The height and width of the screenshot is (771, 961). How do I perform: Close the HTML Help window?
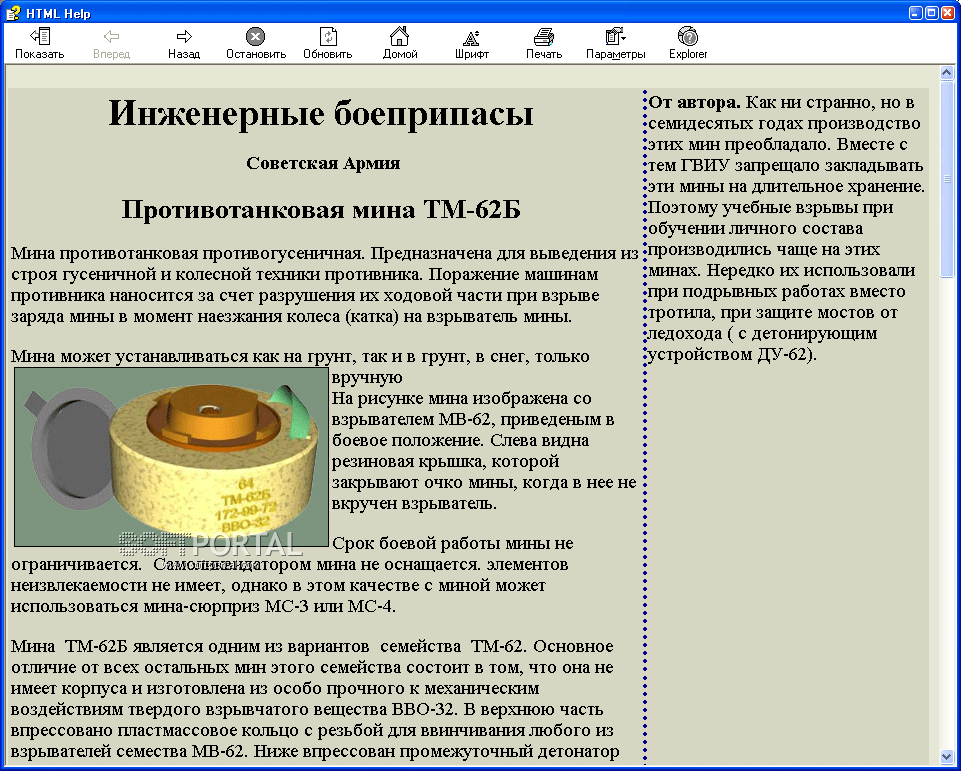pyautogui.click(x=948, y=13)
